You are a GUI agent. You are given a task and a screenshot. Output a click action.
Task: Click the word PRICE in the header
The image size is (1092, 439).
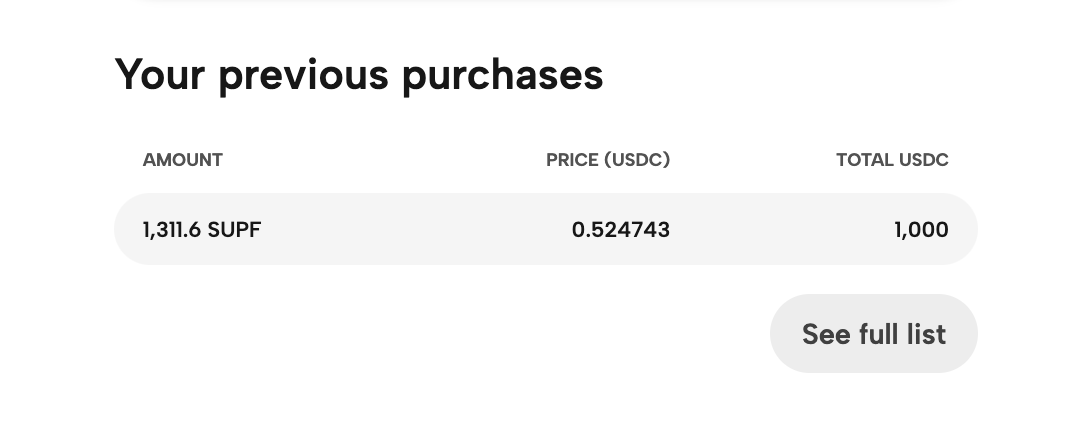572,160
